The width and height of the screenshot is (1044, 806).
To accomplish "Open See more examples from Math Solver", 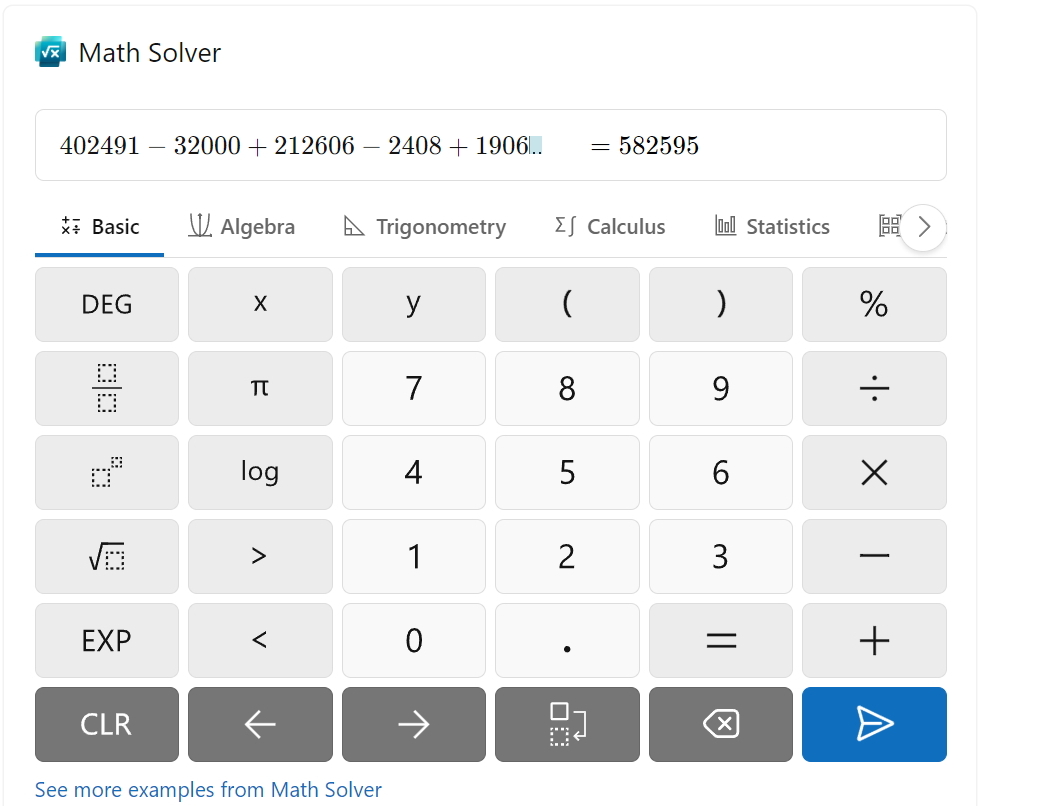I will (x=208, y=789).
